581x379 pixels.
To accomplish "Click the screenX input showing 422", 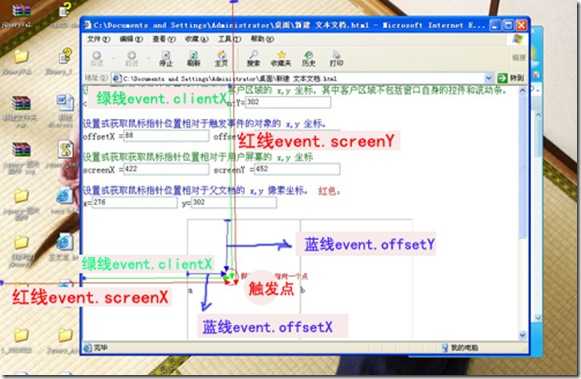I will click(166, 169).
